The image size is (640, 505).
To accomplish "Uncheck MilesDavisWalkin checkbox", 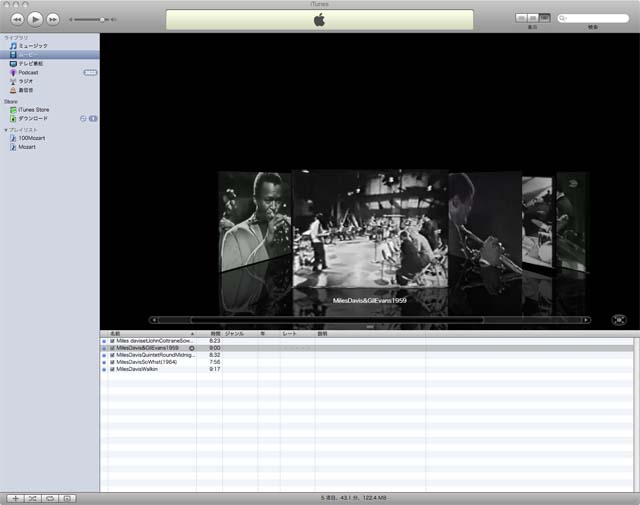I will point(112,369).
